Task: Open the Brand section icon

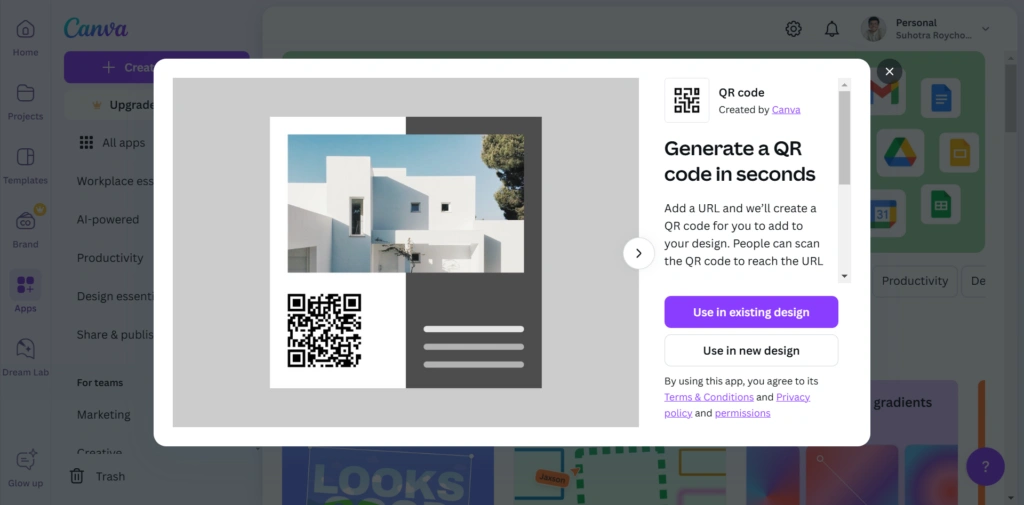Action: point(25,221)
